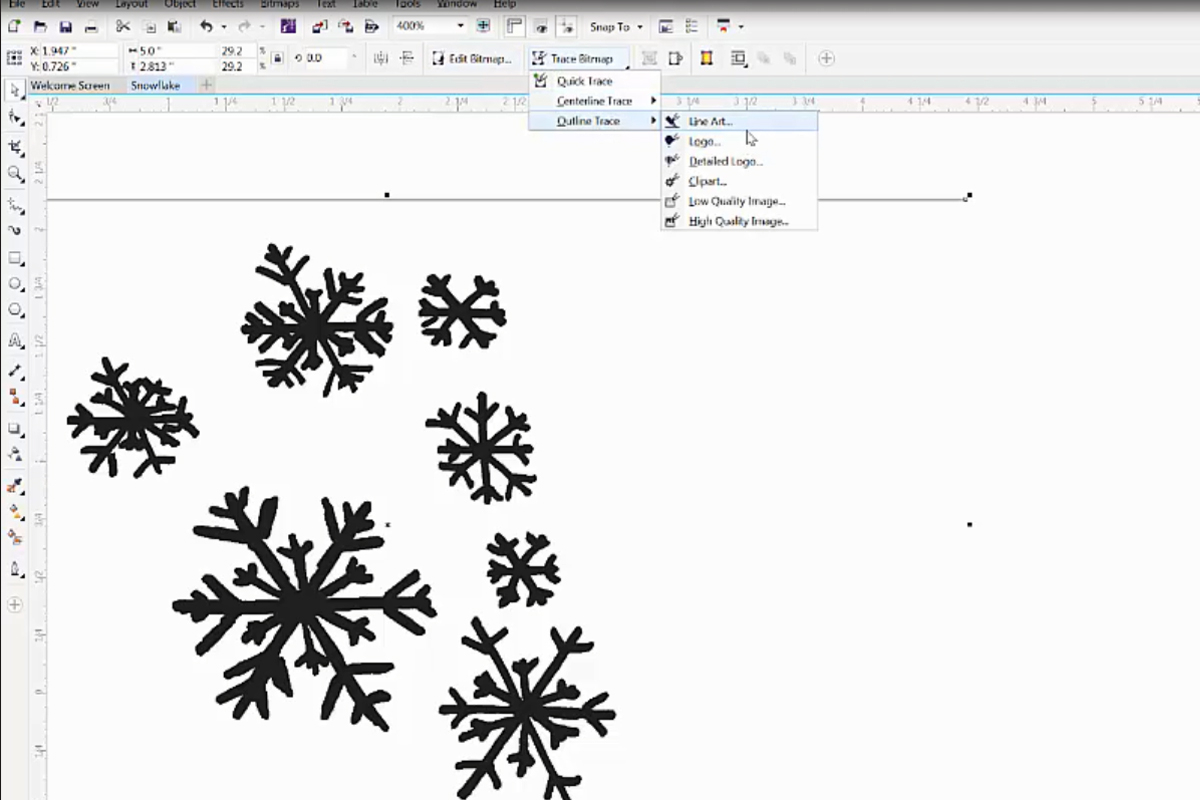
Task: Click the Print icon
Action: (90, 26)
